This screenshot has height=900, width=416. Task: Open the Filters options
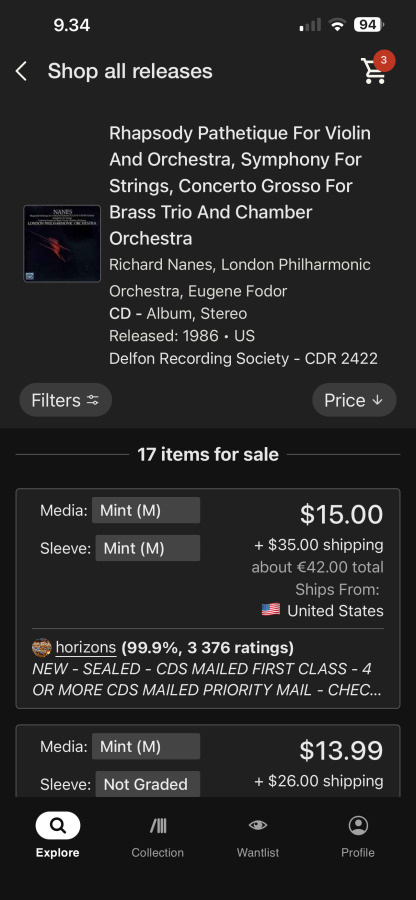tap(65, 400)
